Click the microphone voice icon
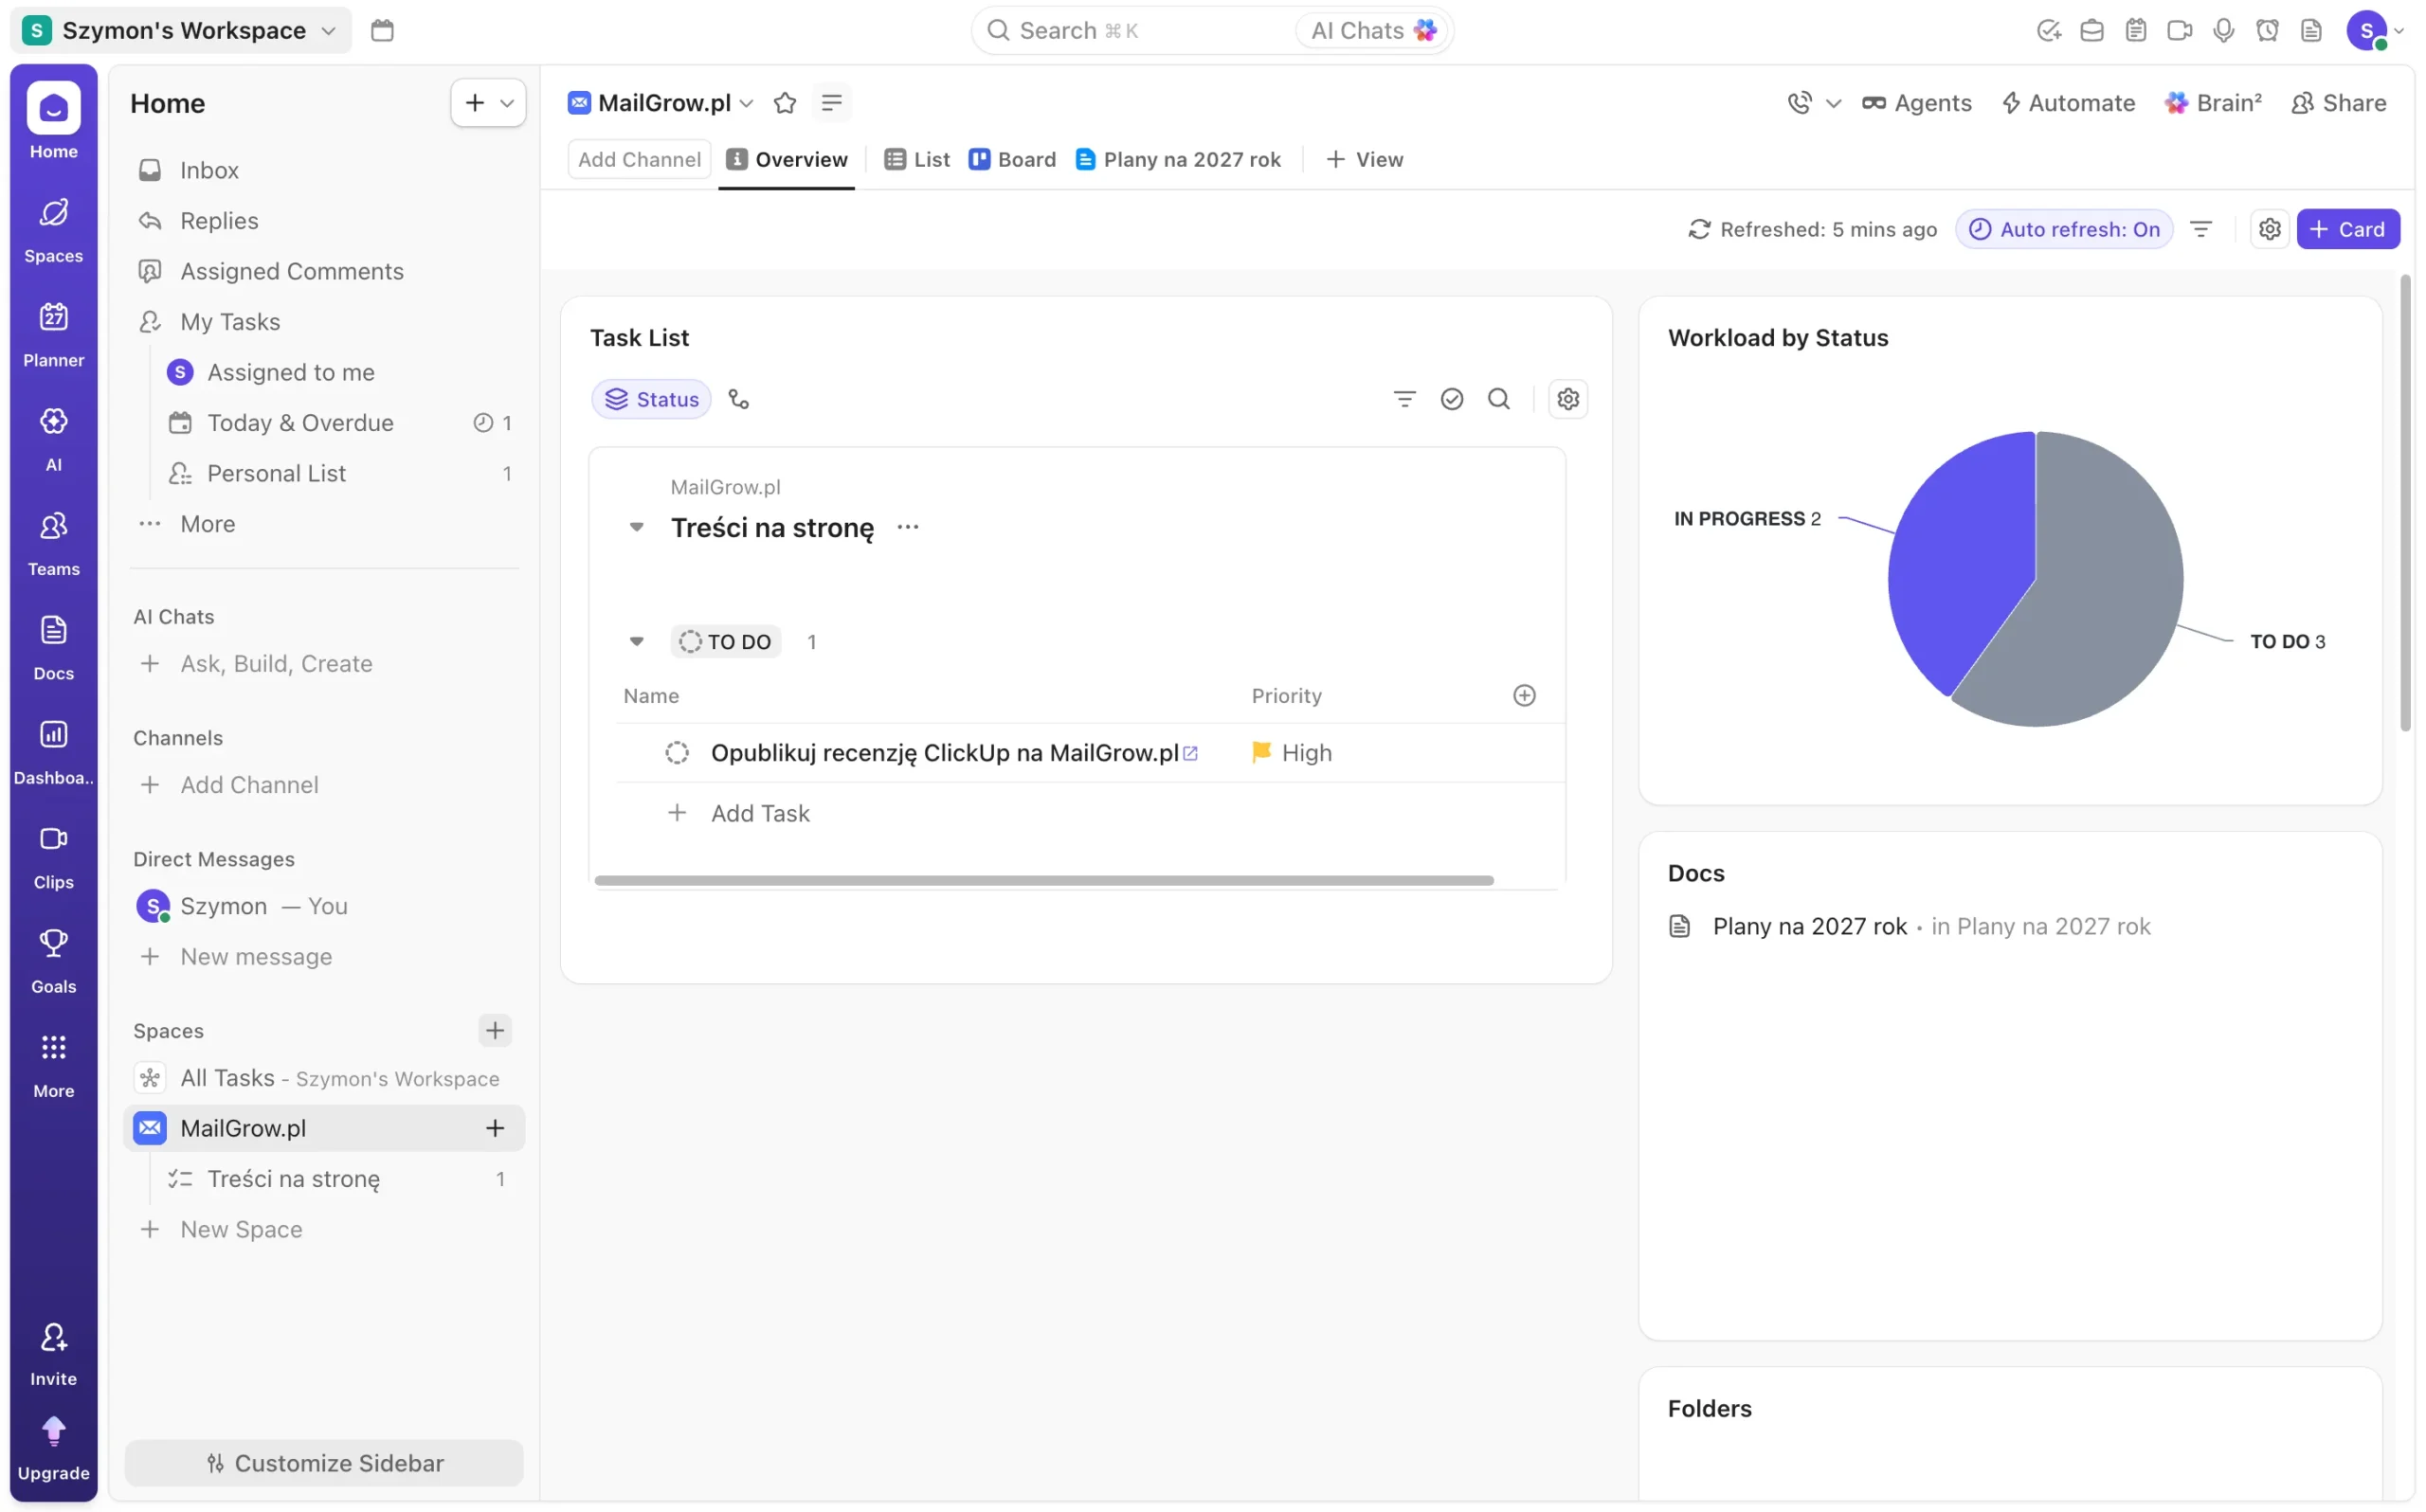 coord(2224,30)
